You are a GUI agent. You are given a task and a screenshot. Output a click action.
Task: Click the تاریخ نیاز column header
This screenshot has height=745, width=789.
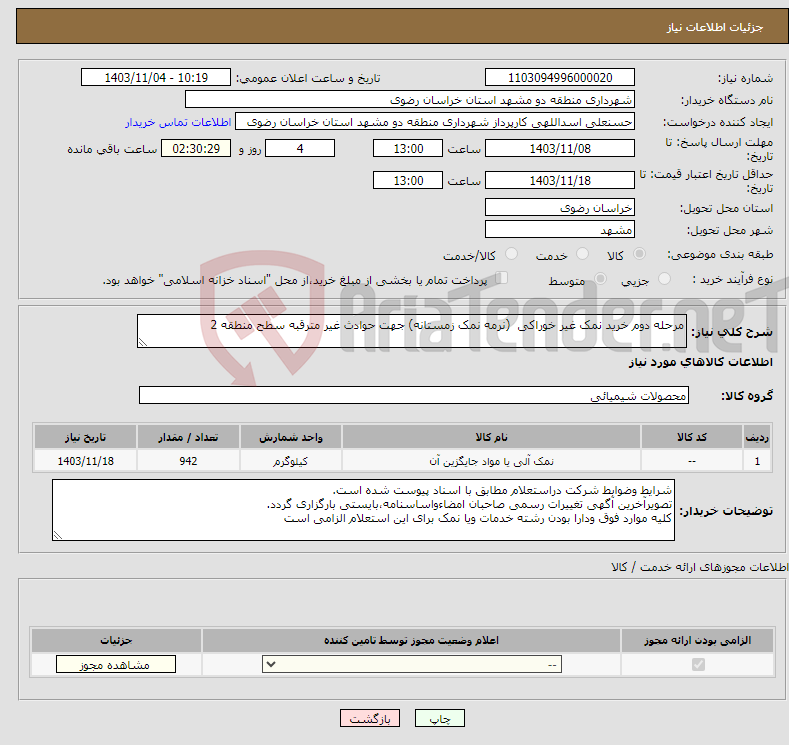85,437
